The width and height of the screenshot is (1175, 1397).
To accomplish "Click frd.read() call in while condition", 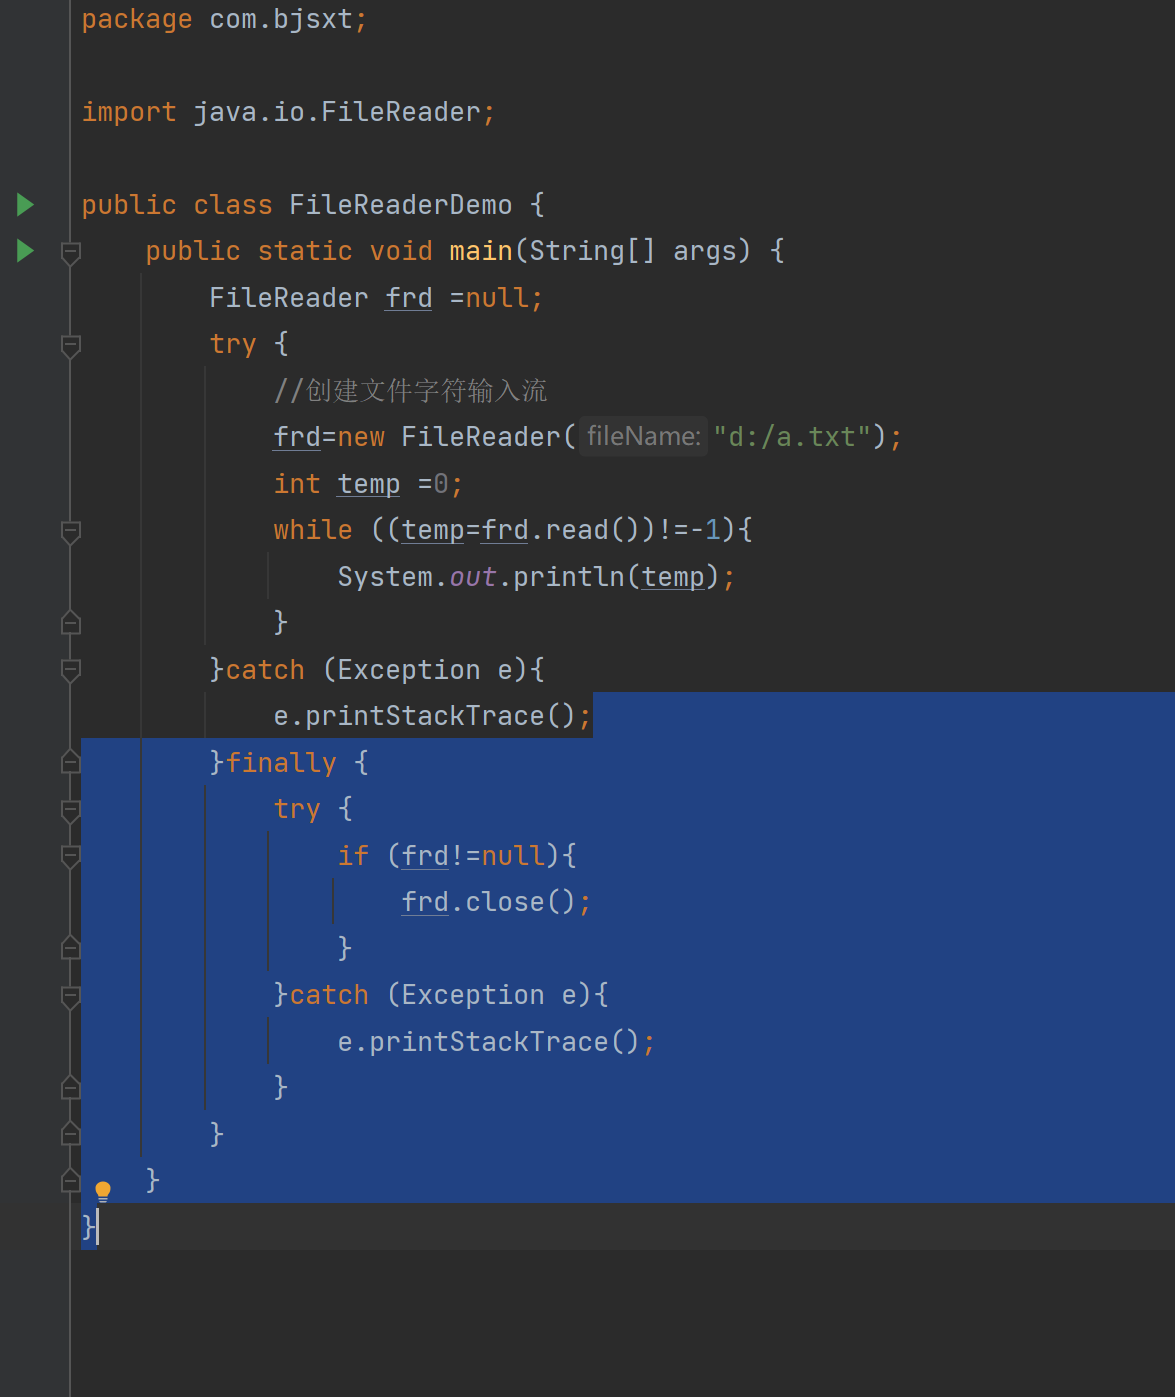I will click(x=561, y=530).
